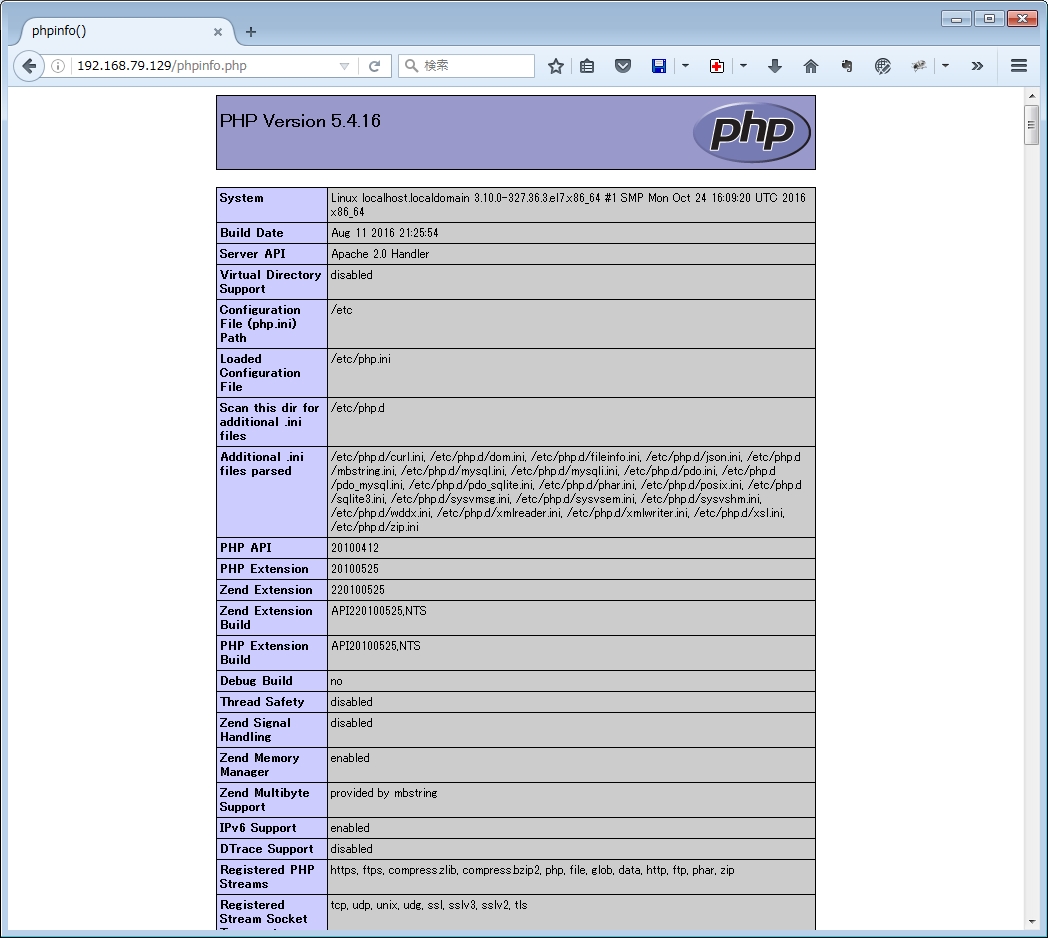Image resolution: width=1048 pixels, height=938 pixels.
Task: Bookmark this page with the star
Action: [x=556, y=66]
